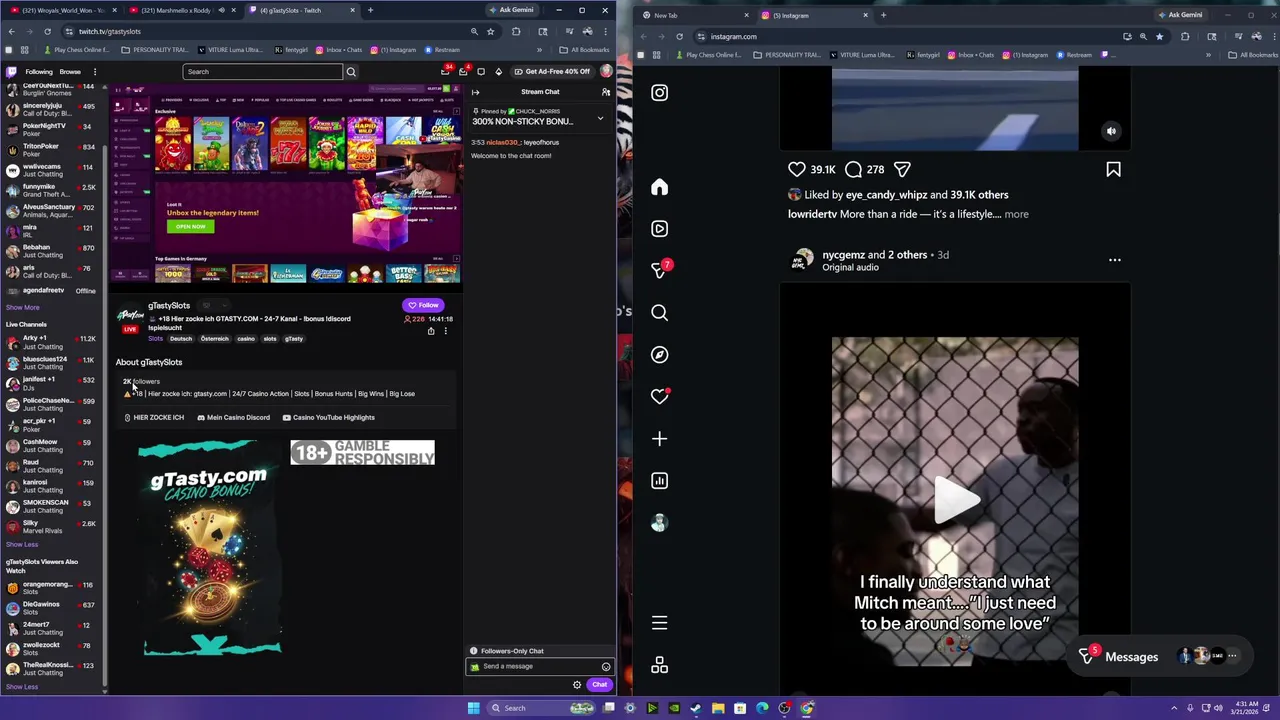
Task: Create a new Instagram post with plus icon
Action: pyautogui.click(x=659, y=439)
